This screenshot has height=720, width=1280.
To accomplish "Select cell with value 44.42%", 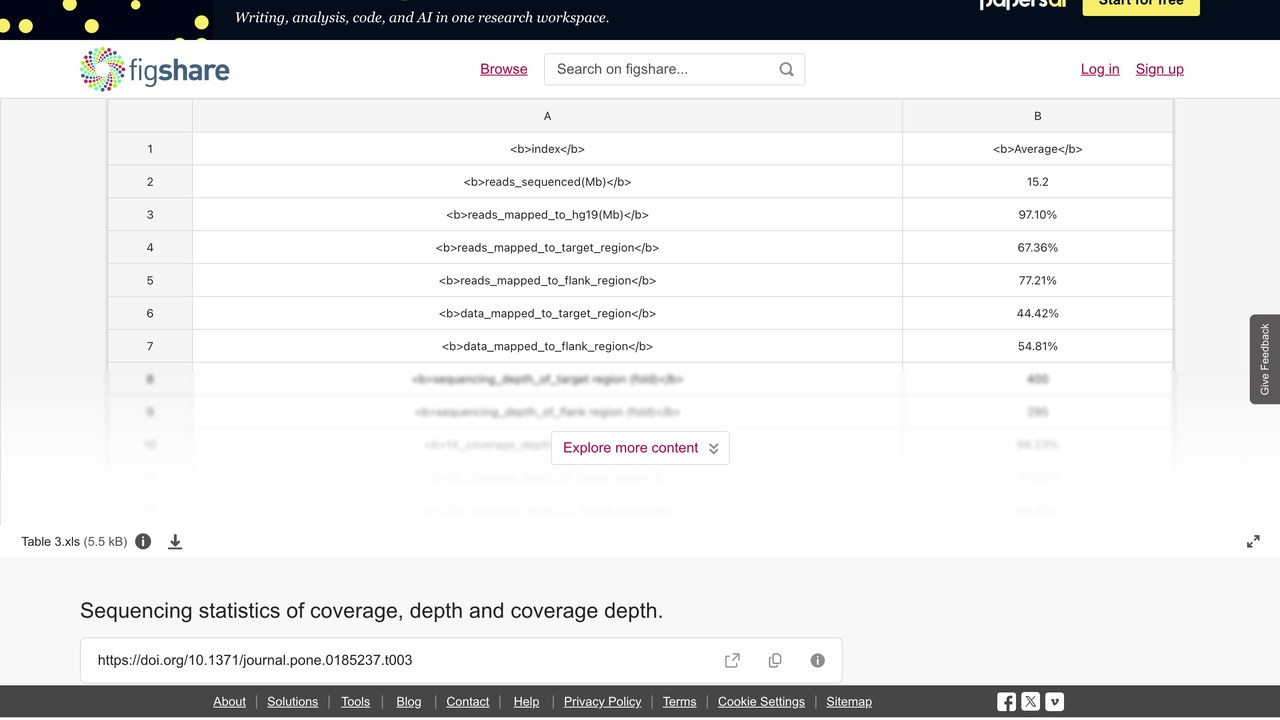I will tap(1037, 314).
